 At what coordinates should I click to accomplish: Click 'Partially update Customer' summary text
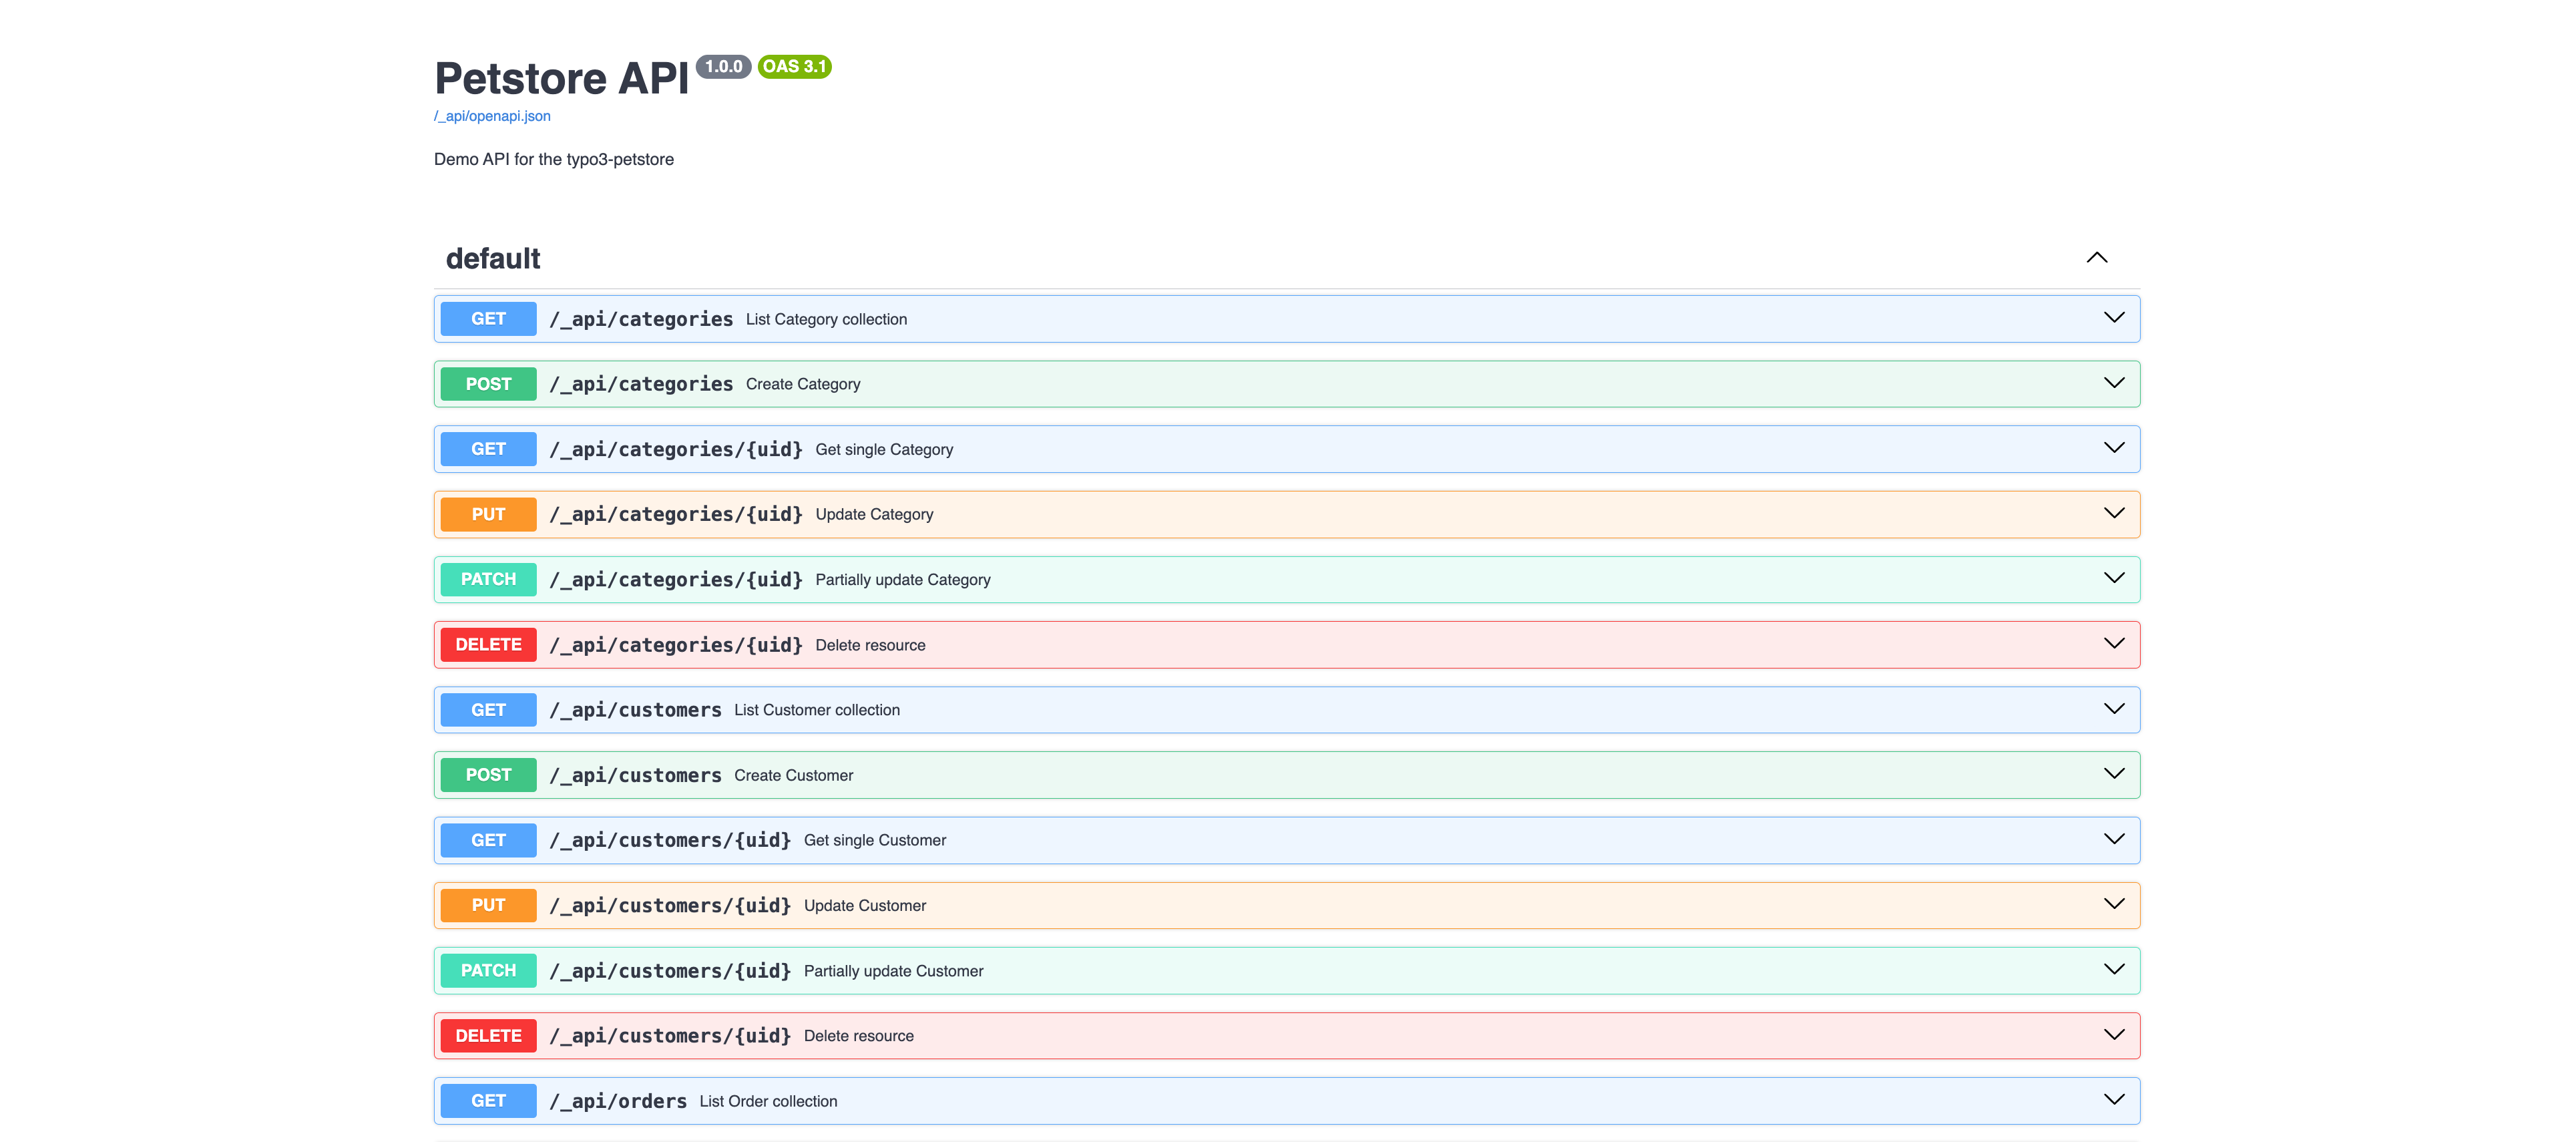coord(894,971)
